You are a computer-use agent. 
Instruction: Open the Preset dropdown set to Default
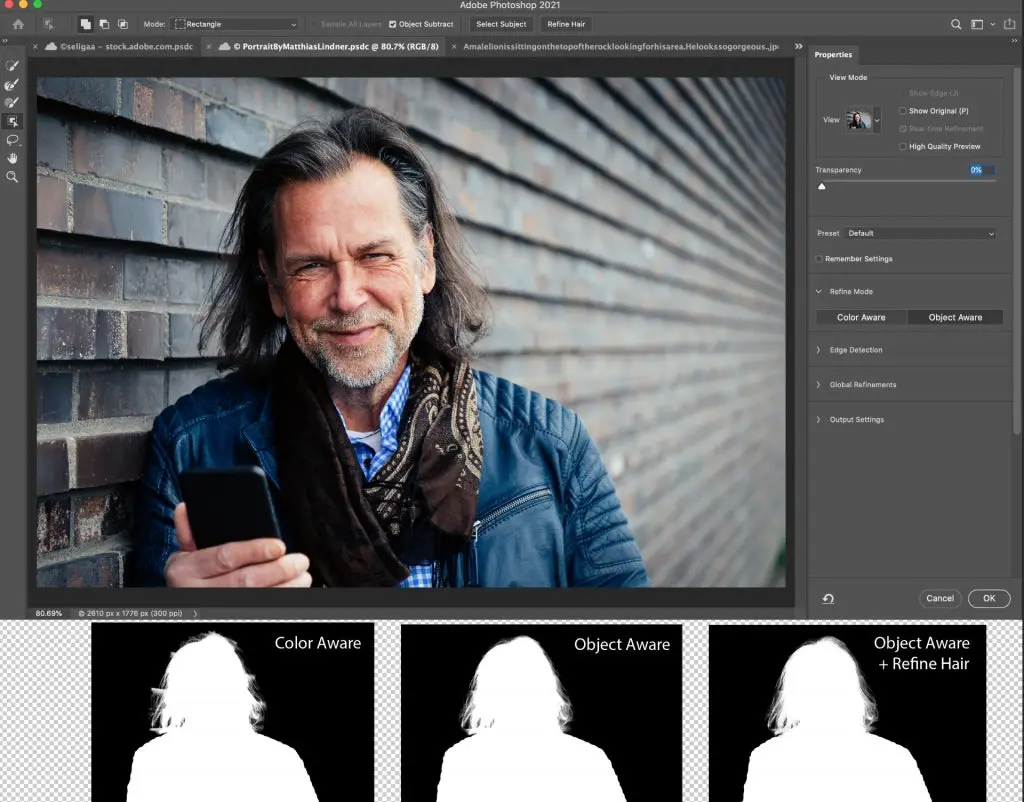[x=920, y=233]
